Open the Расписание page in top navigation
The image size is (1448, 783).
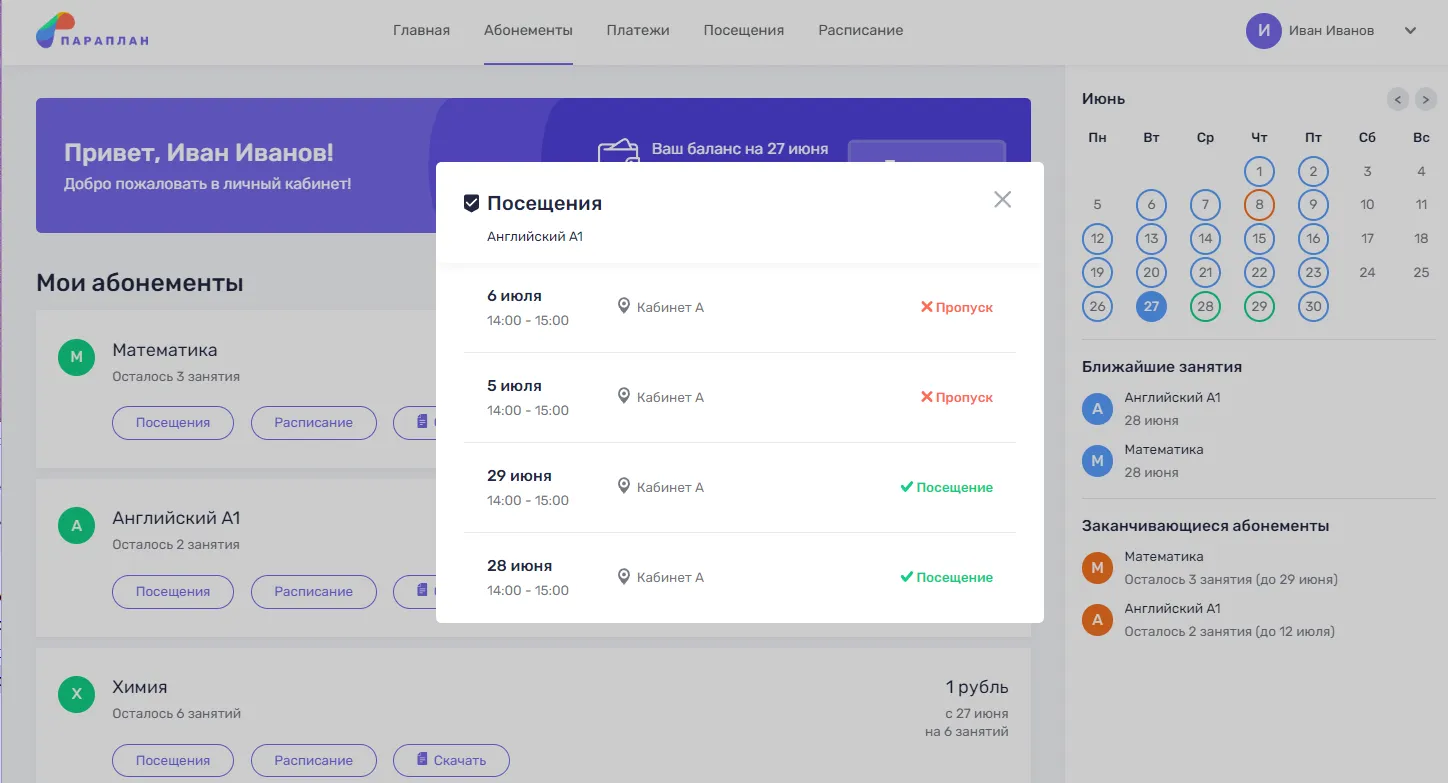pyautogui.click(x=860, y=30)
